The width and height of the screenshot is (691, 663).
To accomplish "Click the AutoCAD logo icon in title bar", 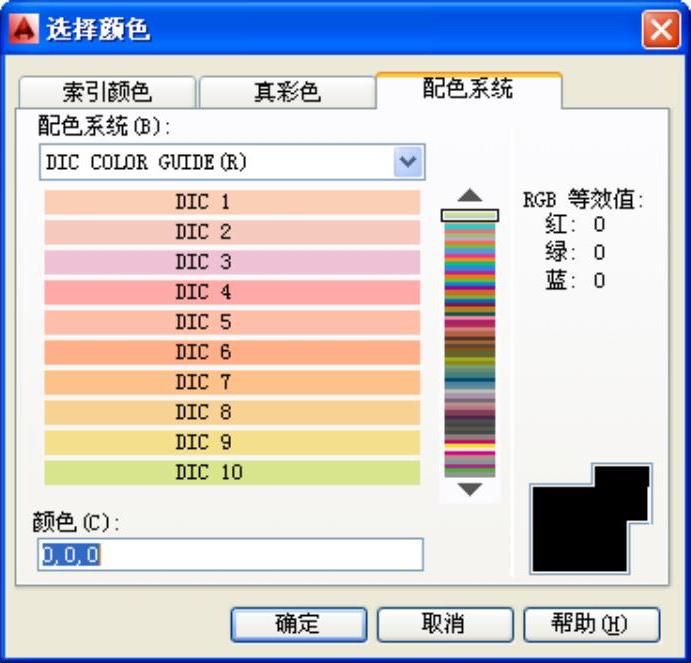I will 24,29.
